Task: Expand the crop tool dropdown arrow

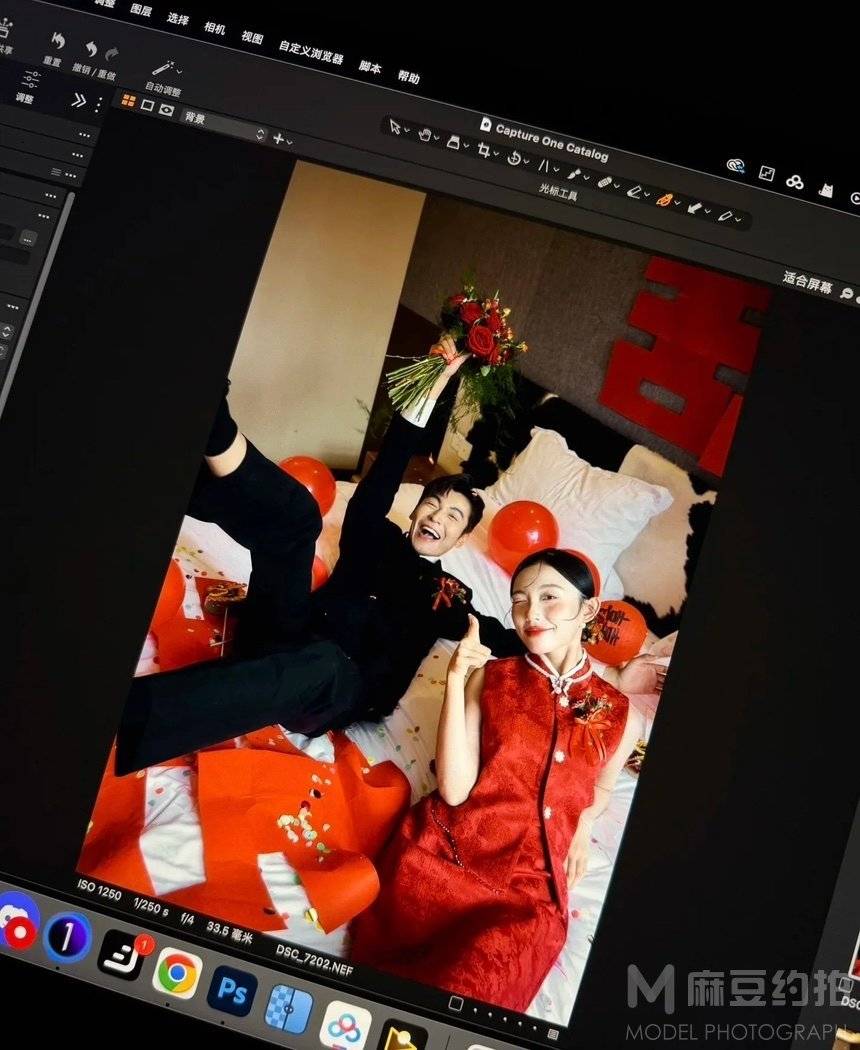Action: (496, 154)
